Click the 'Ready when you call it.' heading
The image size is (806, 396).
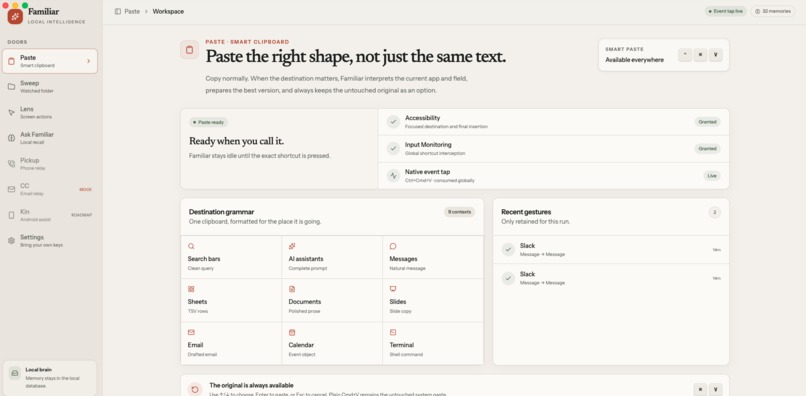236,141
